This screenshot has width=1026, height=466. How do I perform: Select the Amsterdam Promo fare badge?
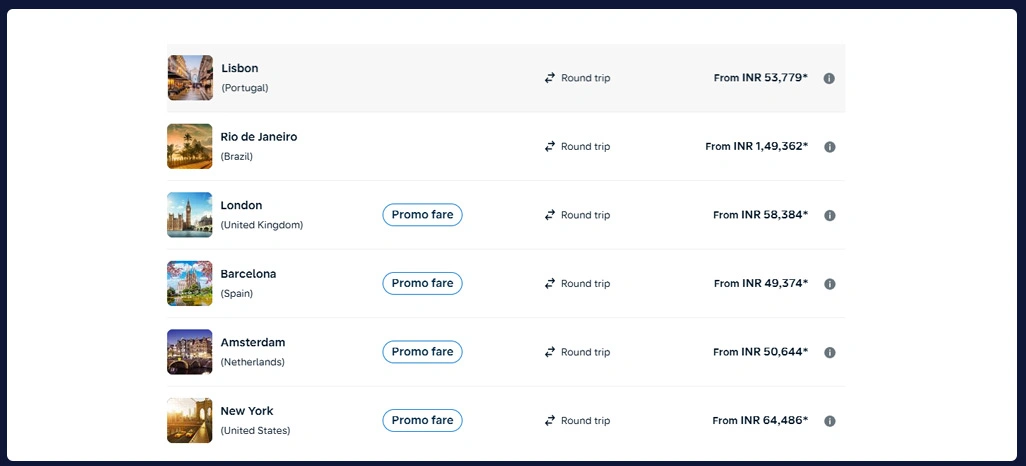tap(422, 352)
